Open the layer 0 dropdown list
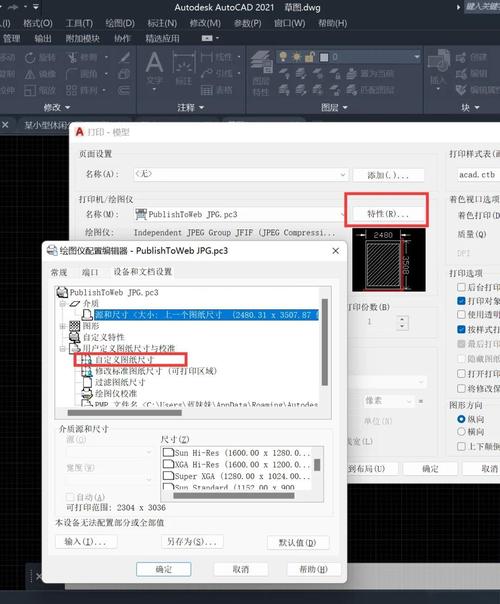The height and width of the screenshot is (604, 500). pos(416,57)
